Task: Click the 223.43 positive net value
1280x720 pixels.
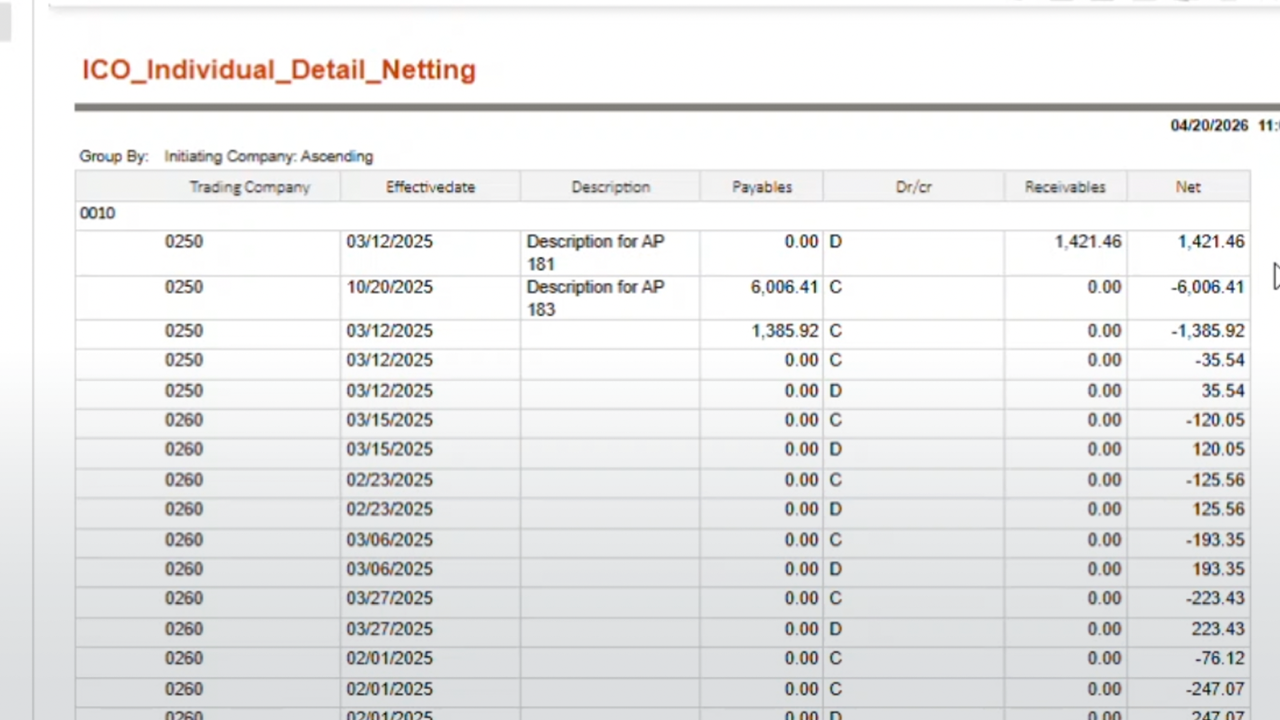Action: pos(1218,629)
